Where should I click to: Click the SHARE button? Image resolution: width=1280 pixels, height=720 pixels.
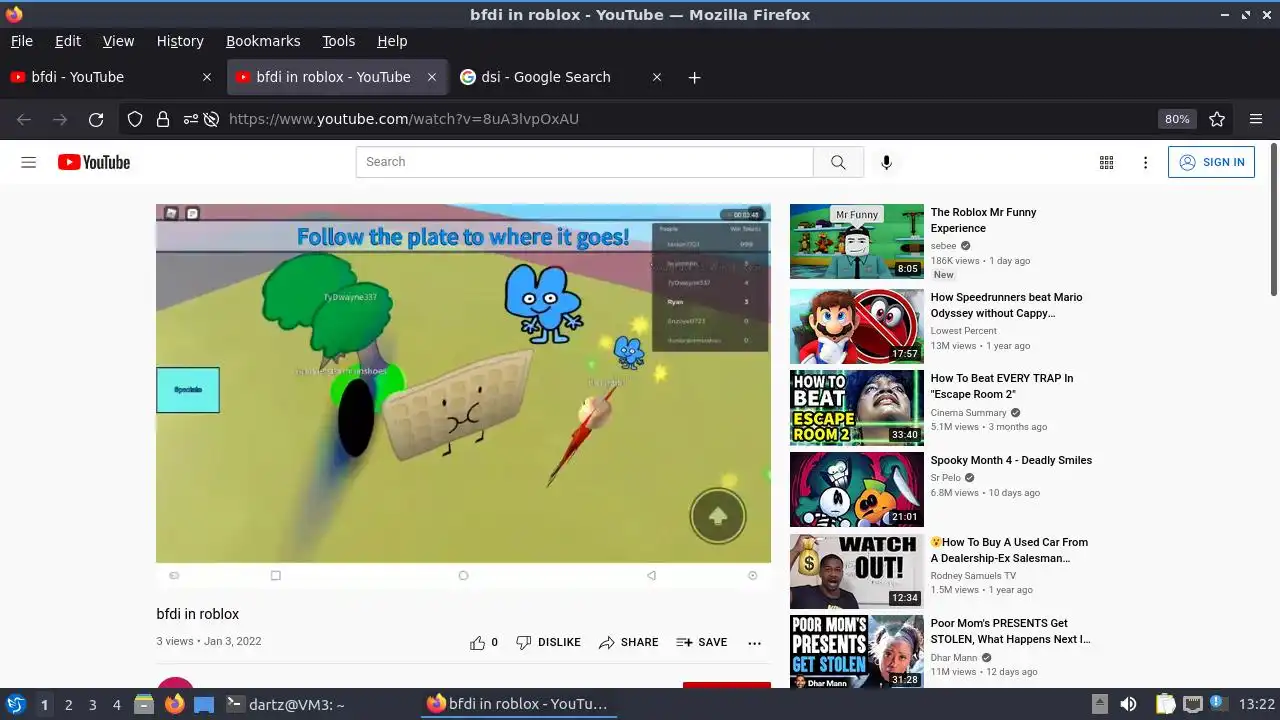pos(628,642)
